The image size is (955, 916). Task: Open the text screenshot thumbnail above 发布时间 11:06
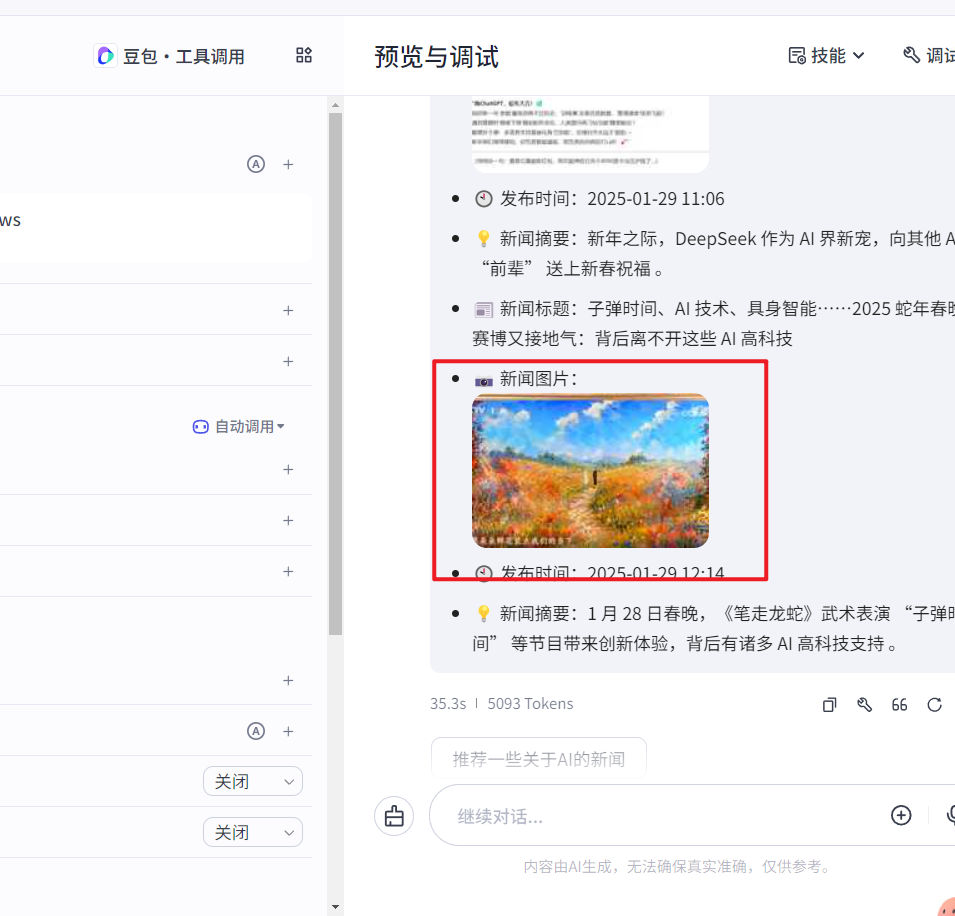(590, 134)
